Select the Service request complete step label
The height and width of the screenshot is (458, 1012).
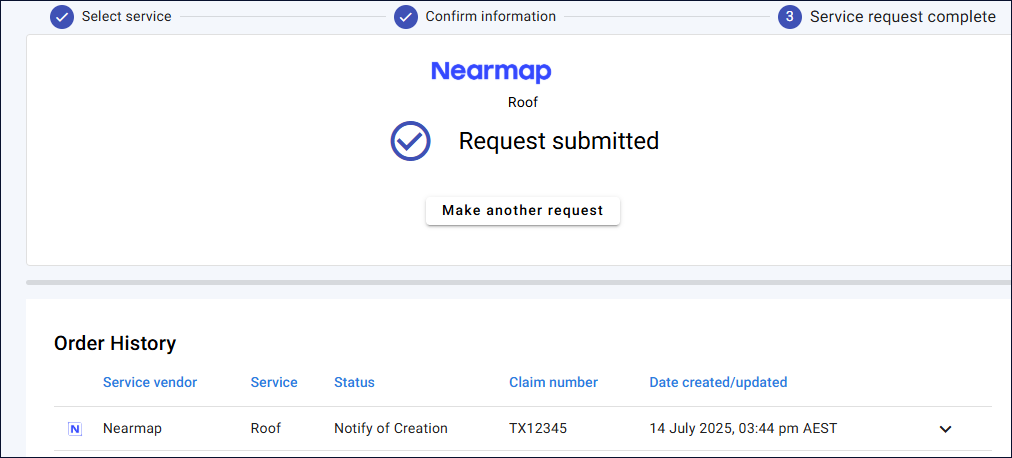(x=903, y=17)
